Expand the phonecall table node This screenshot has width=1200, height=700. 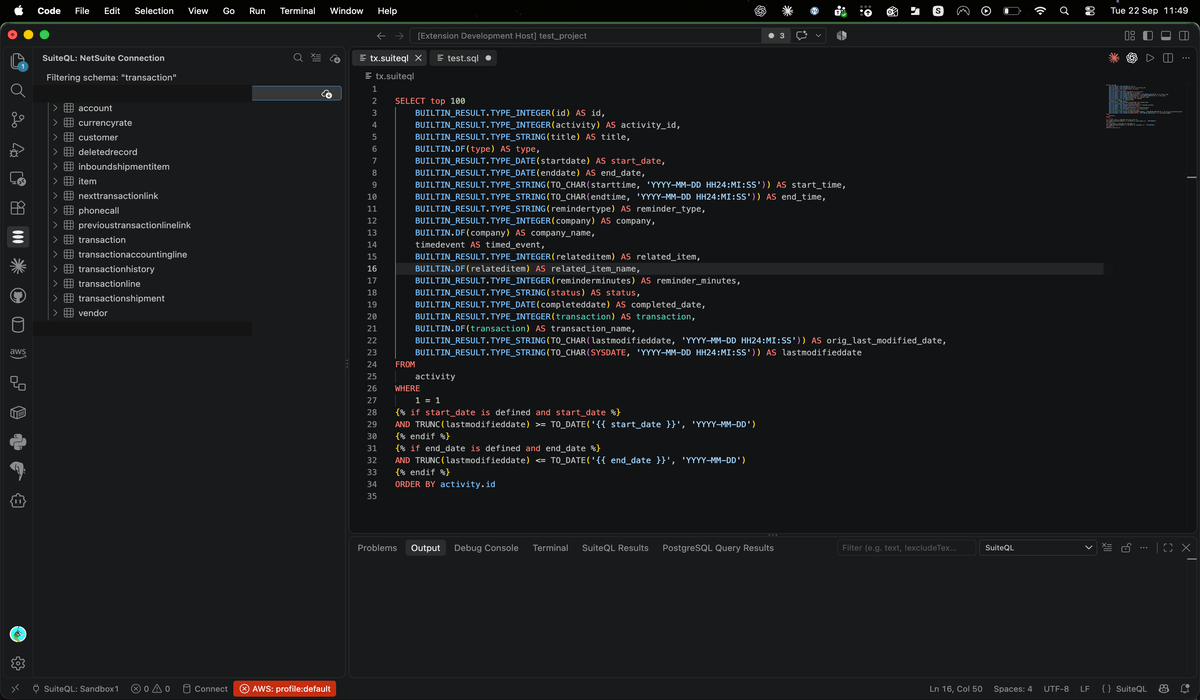tap(55, 211)
